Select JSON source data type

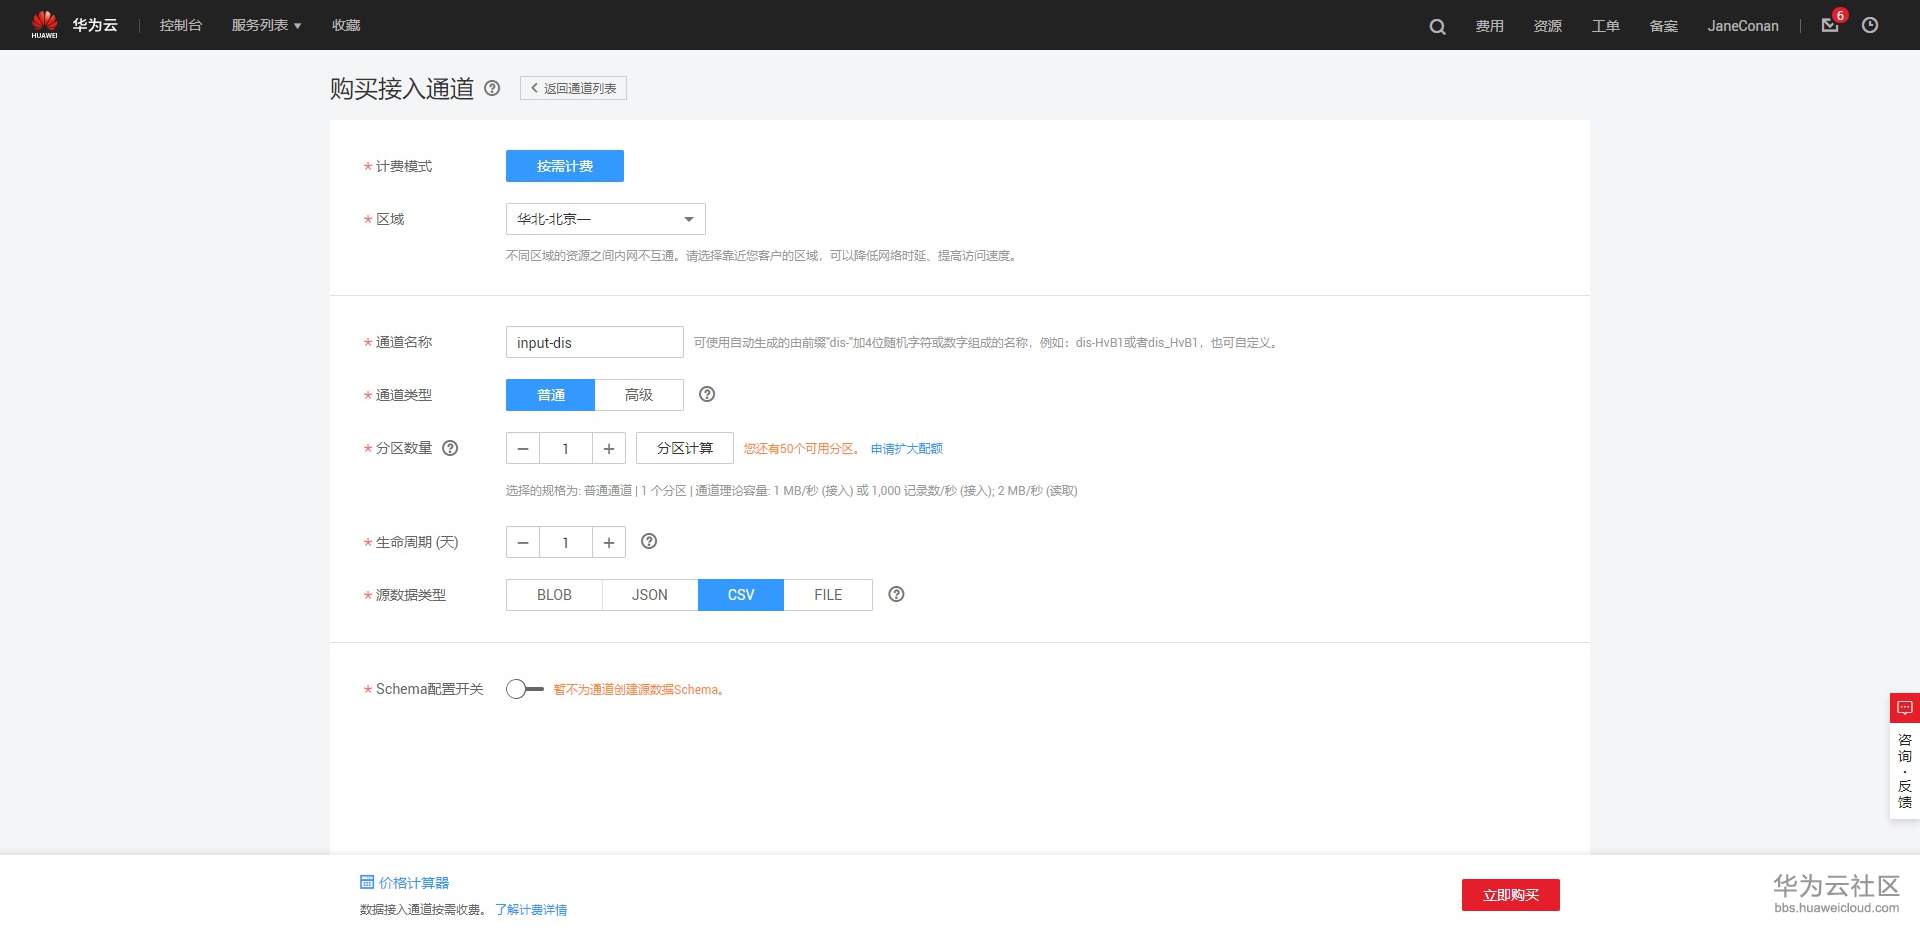point(650,595)
